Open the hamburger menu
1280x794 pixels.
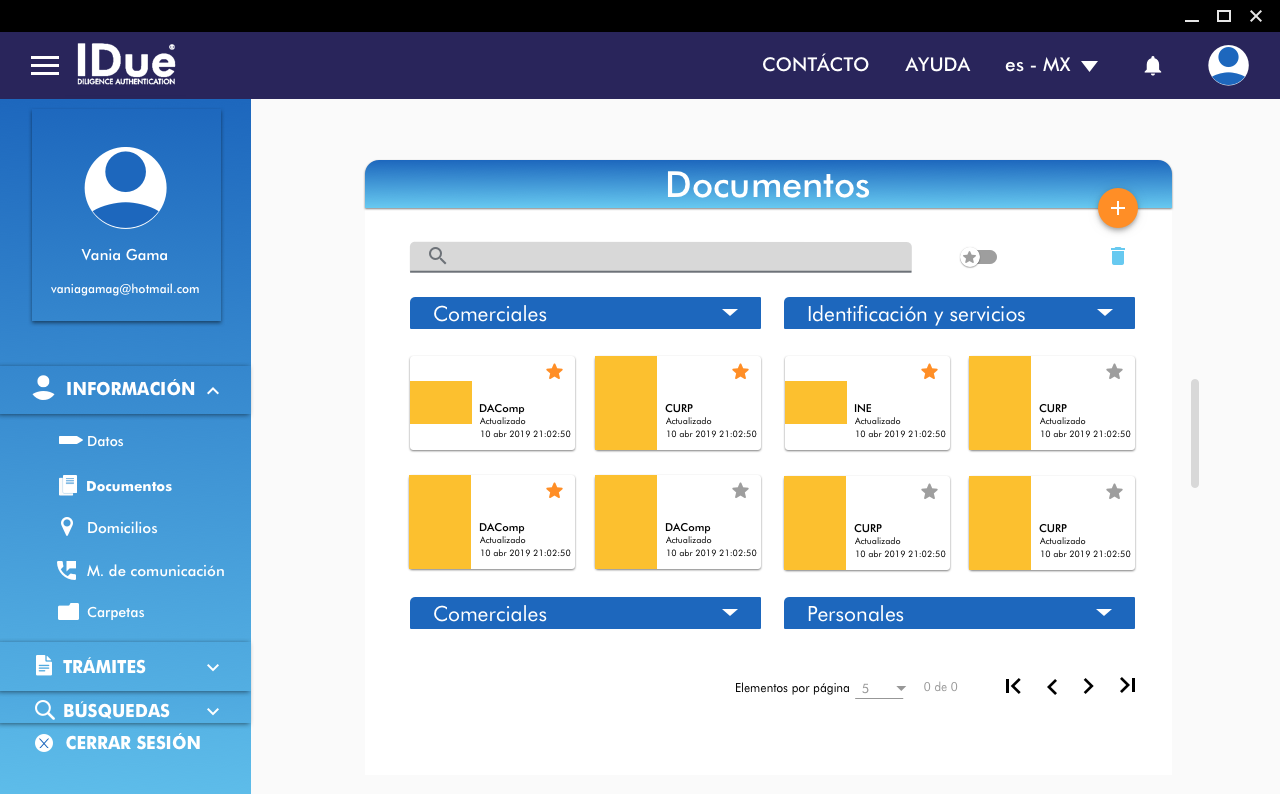[x=45, y=66]
